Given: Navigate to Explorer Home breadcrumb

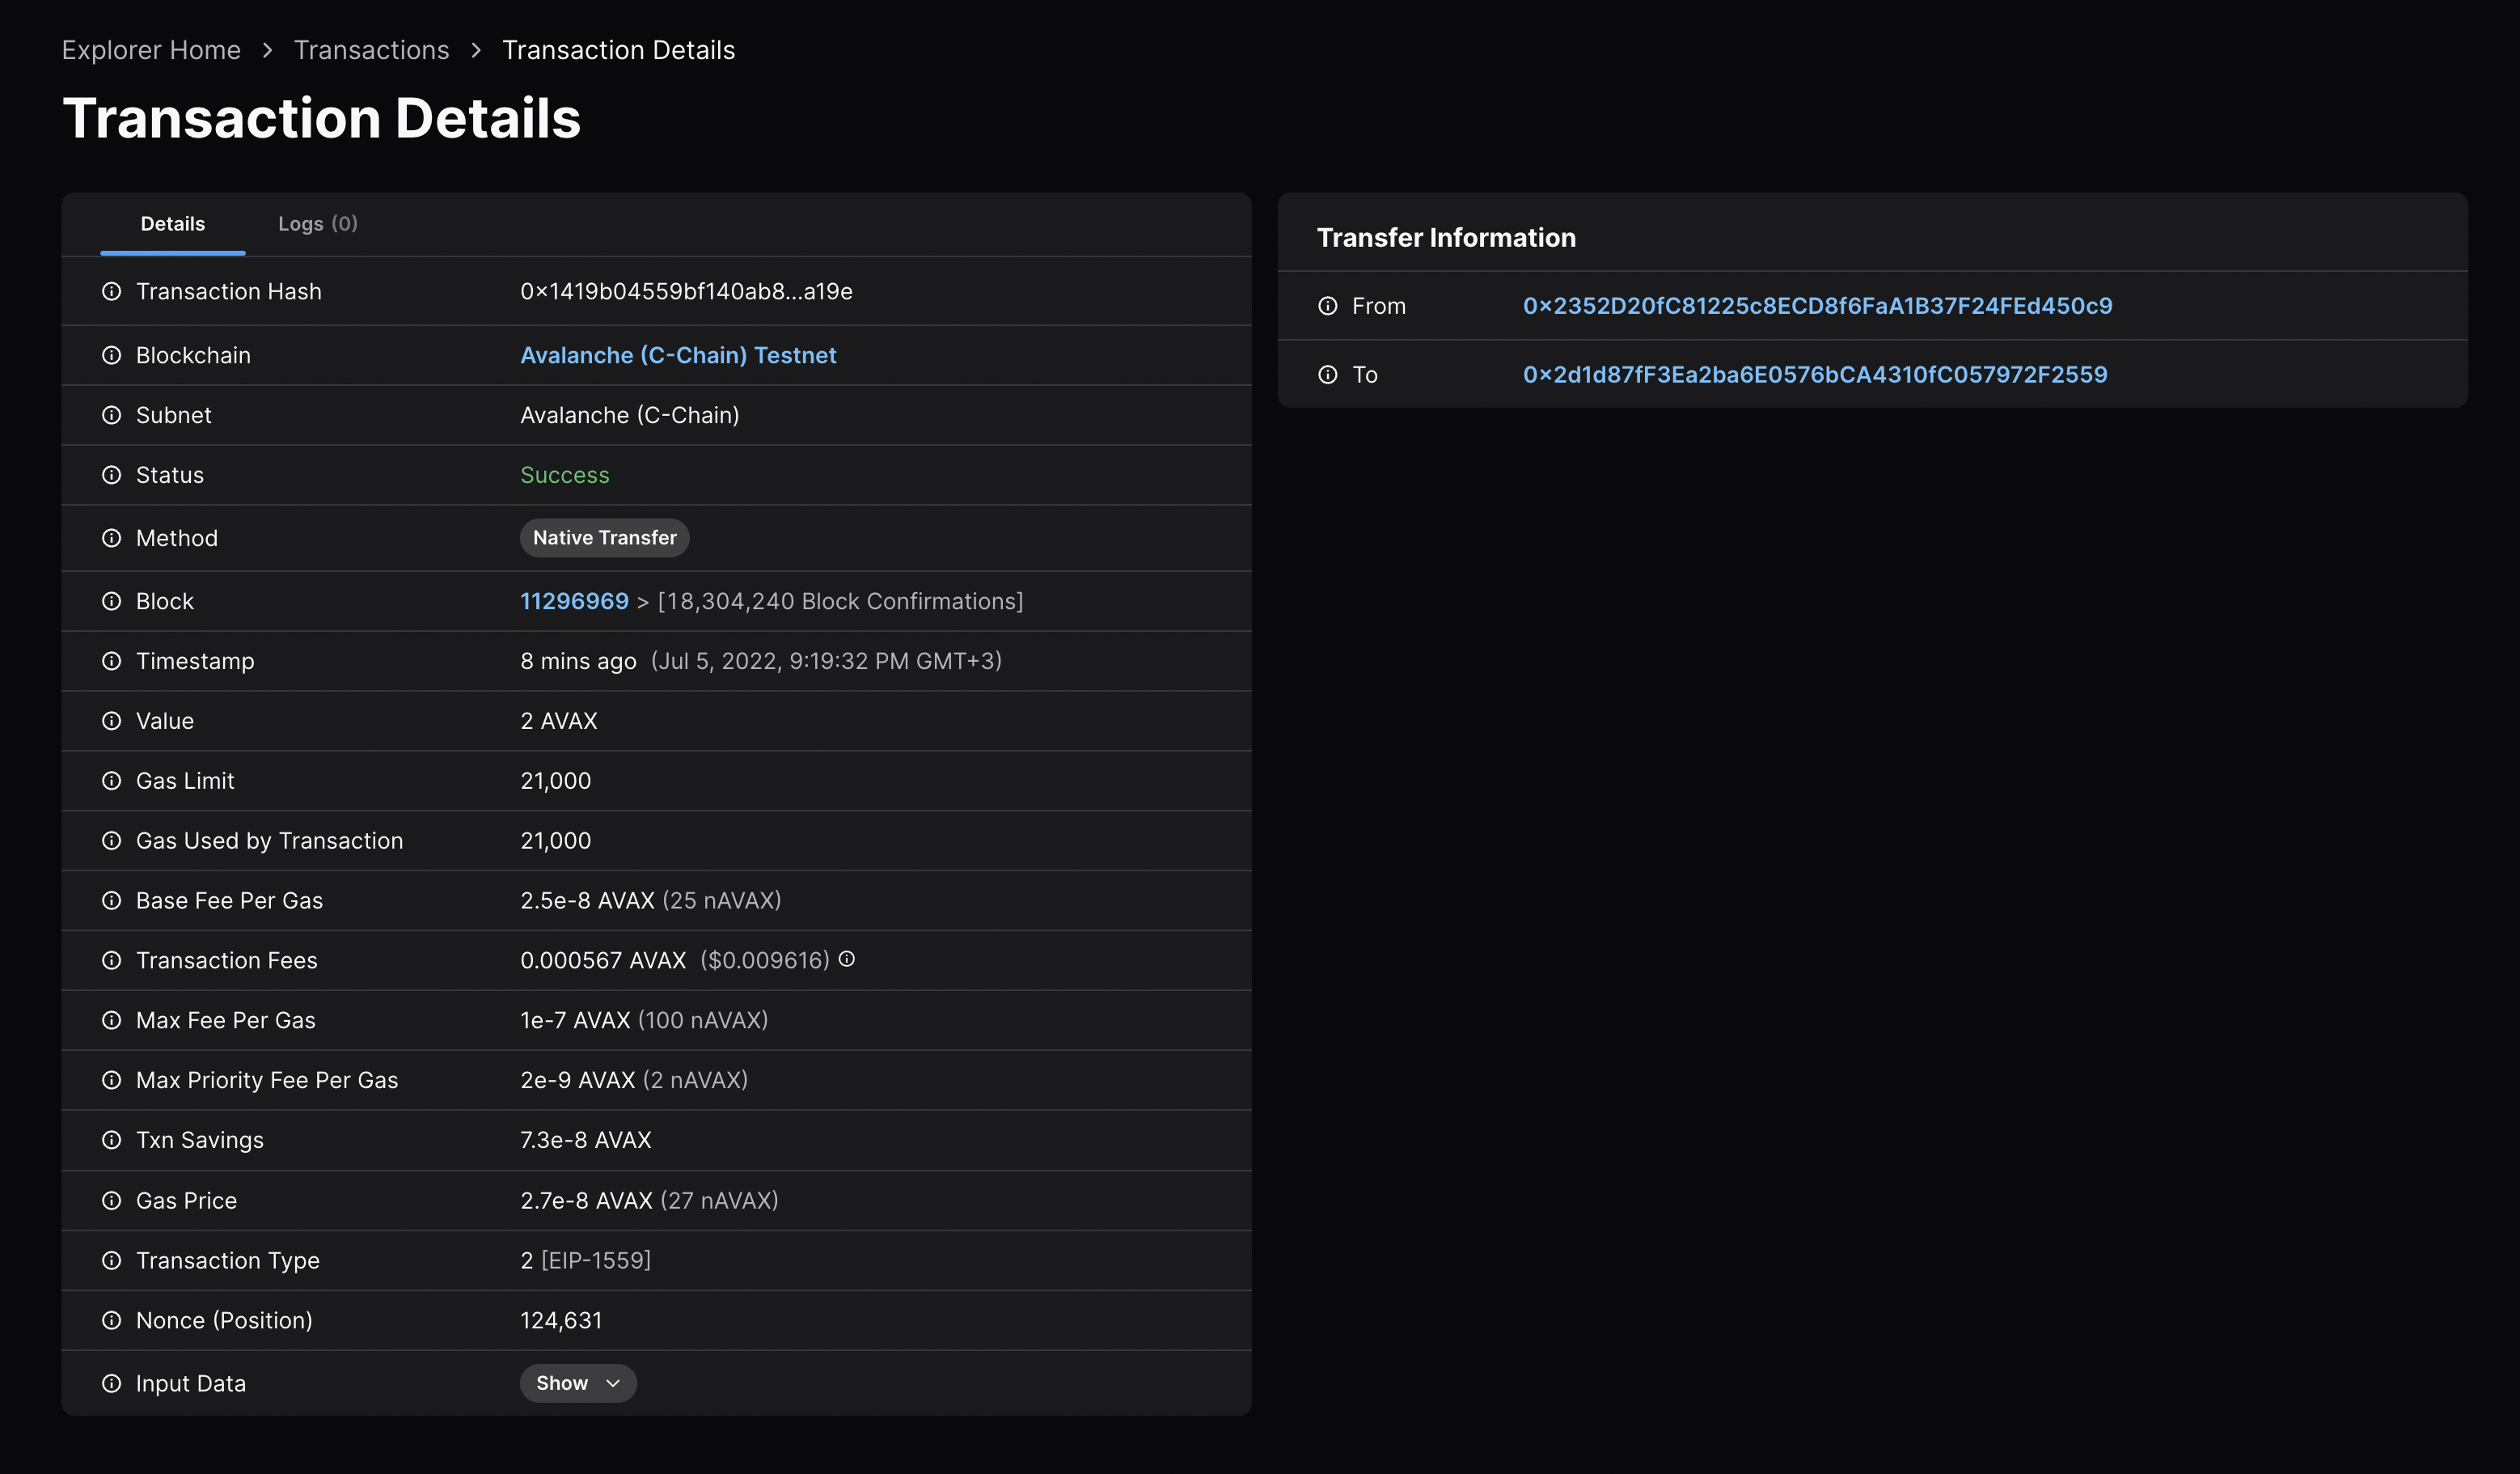Looking at the screenshot, I should [x=150, y=48].
